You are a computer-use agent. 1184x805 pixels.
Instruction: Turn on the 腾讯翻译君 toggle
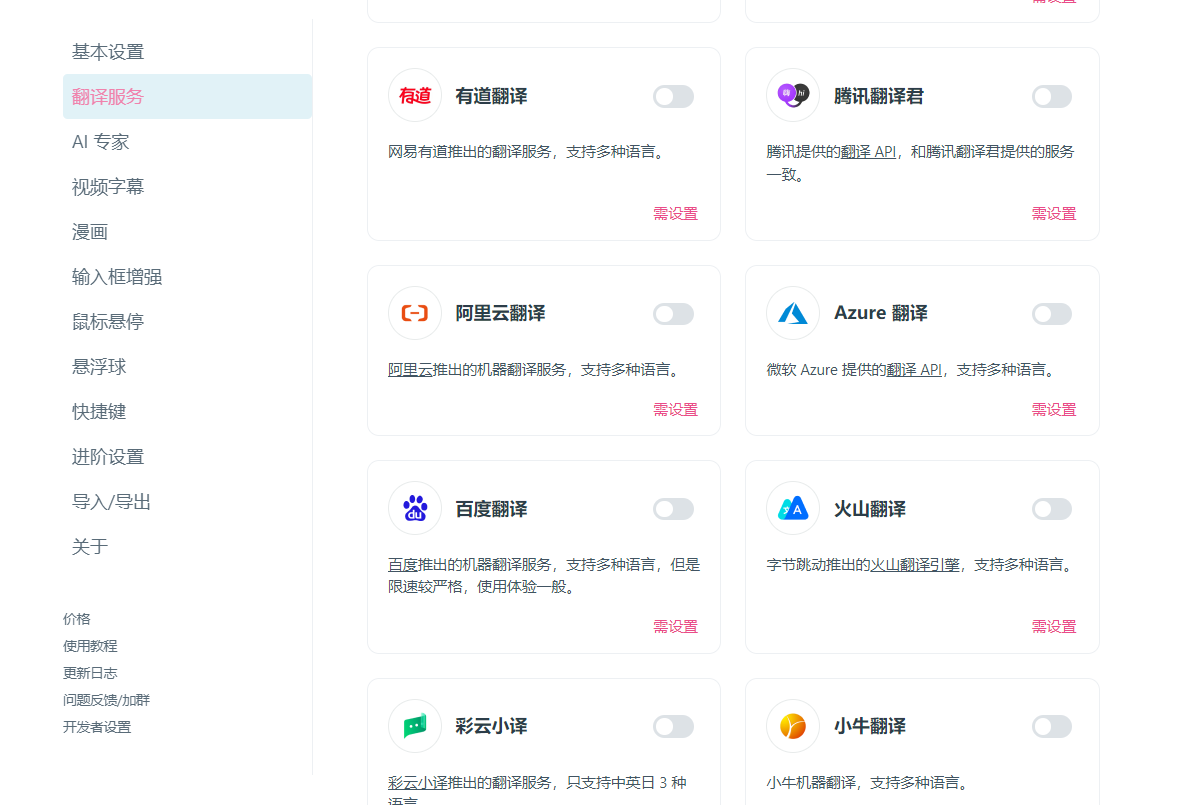click(x=1052, y=97)
